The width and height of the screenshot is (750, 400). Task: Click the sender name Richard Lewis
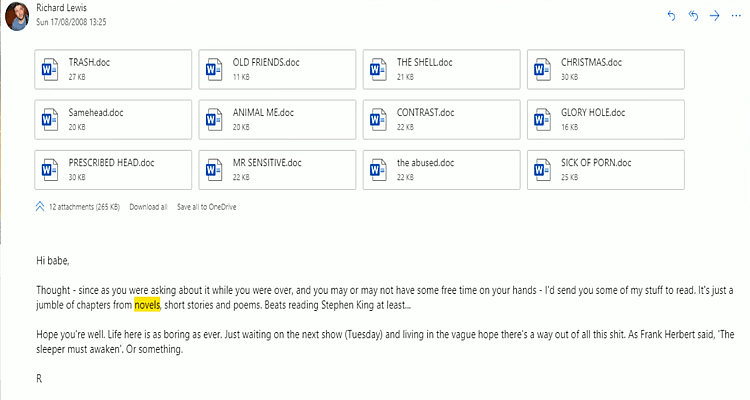62,8
